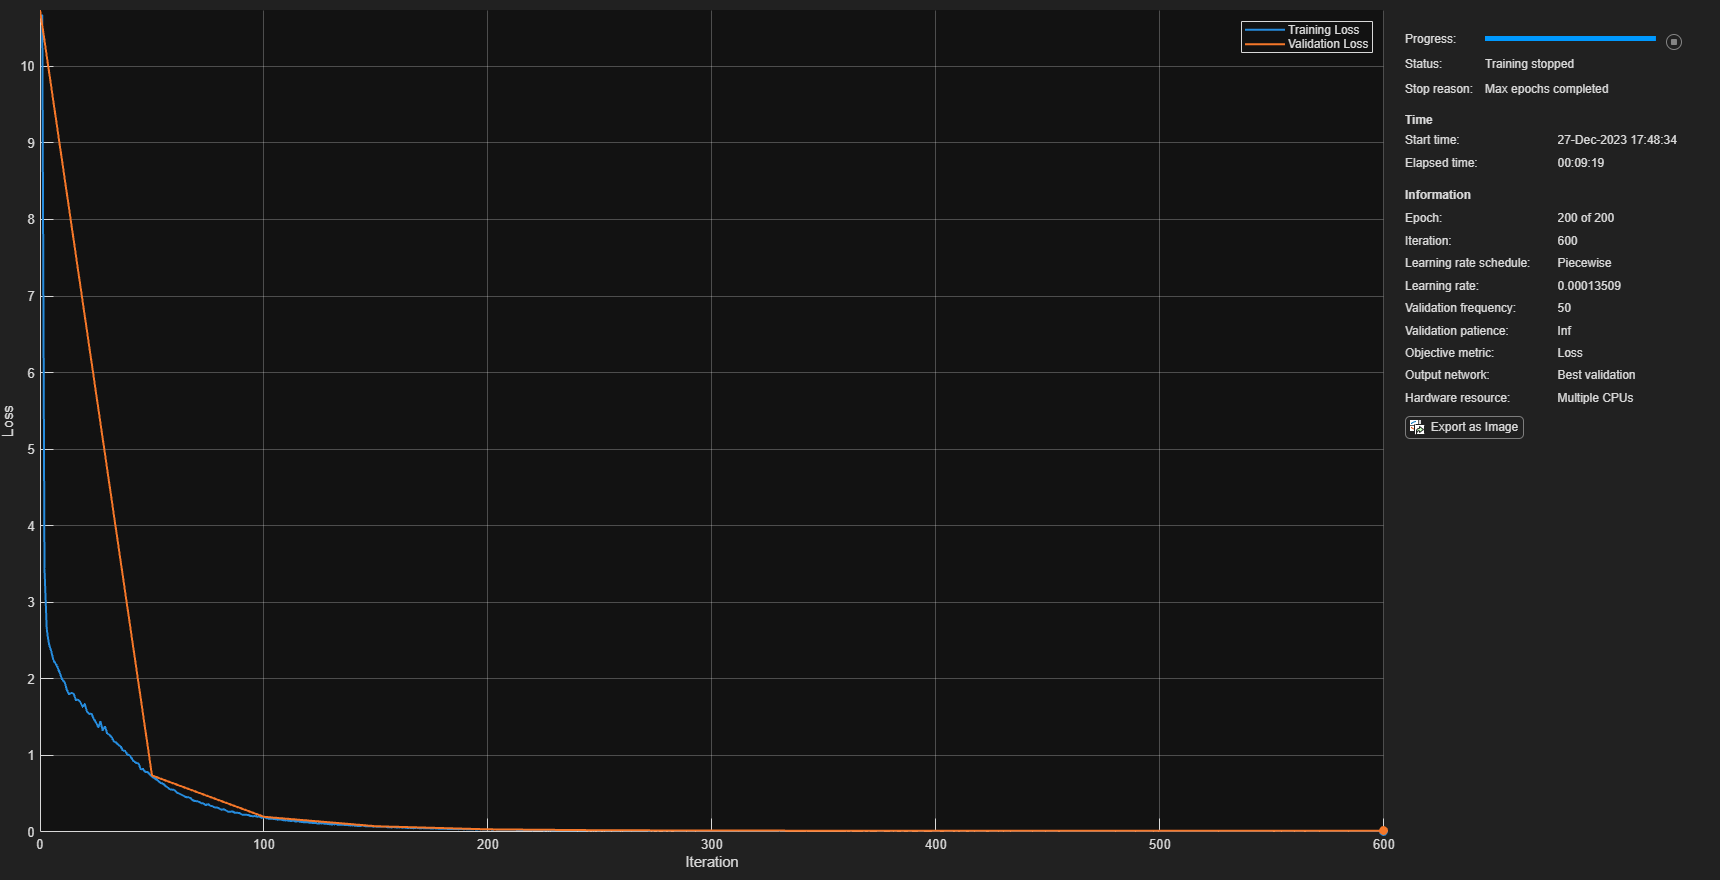Click the start time value 27-Dec-2023 17:48:34
The width and height of the screenshot is (1720, 880).
[1616, 140]
